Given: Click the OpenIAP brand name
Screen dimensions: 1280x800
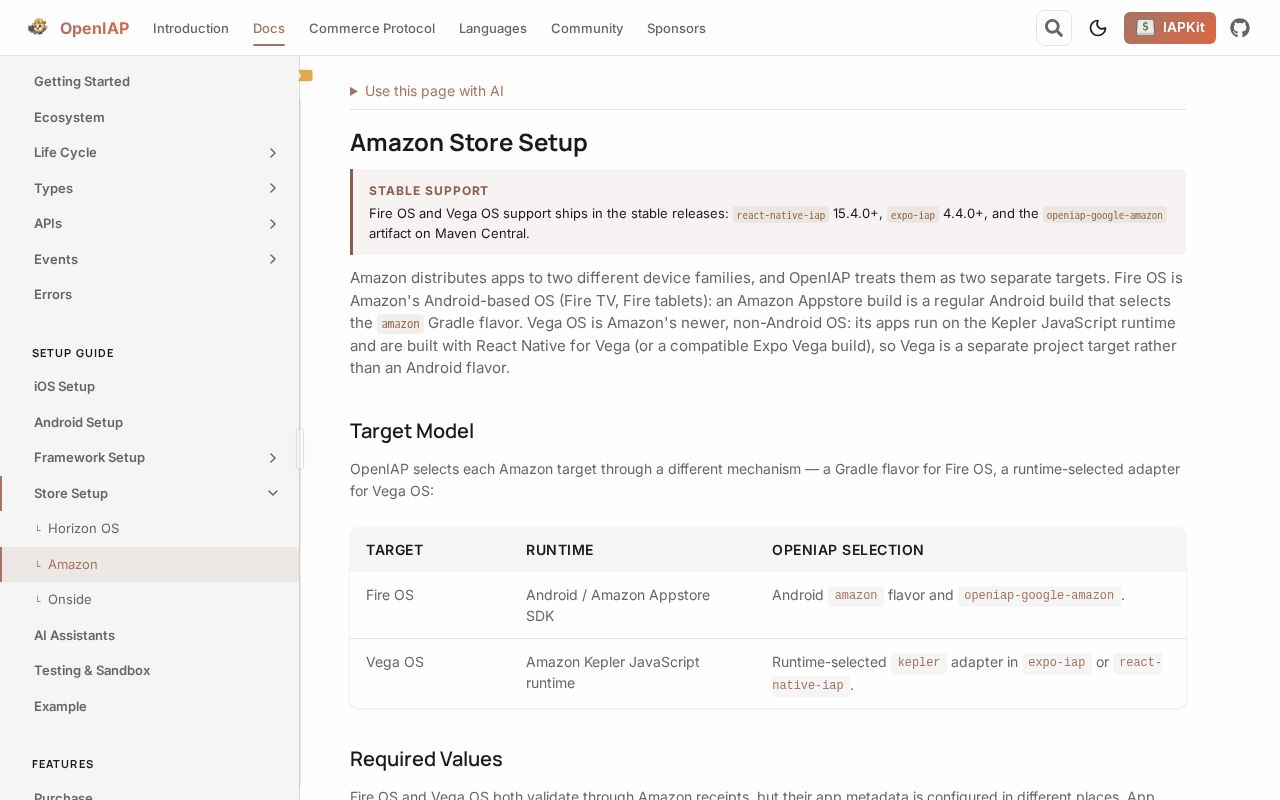Looking at the screenshot, I should pos(94,28).
